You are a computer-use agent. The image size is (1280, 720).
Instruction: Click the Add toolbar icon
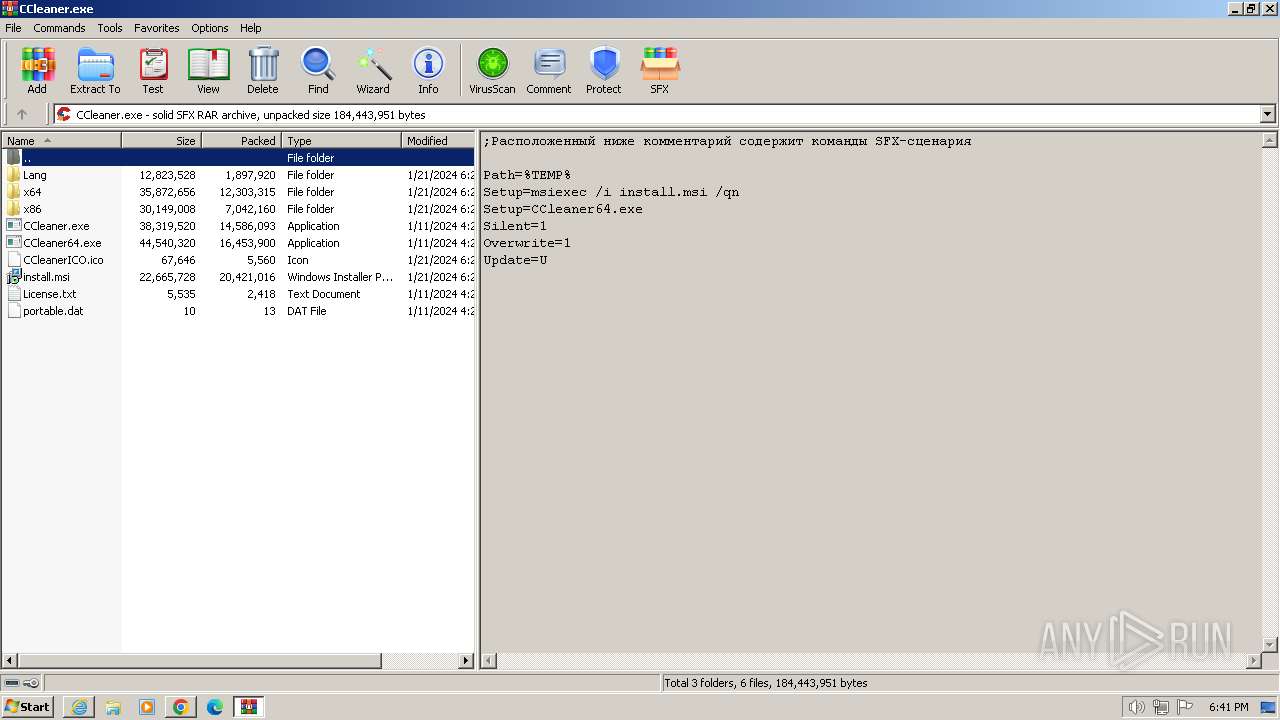point(37,71)
